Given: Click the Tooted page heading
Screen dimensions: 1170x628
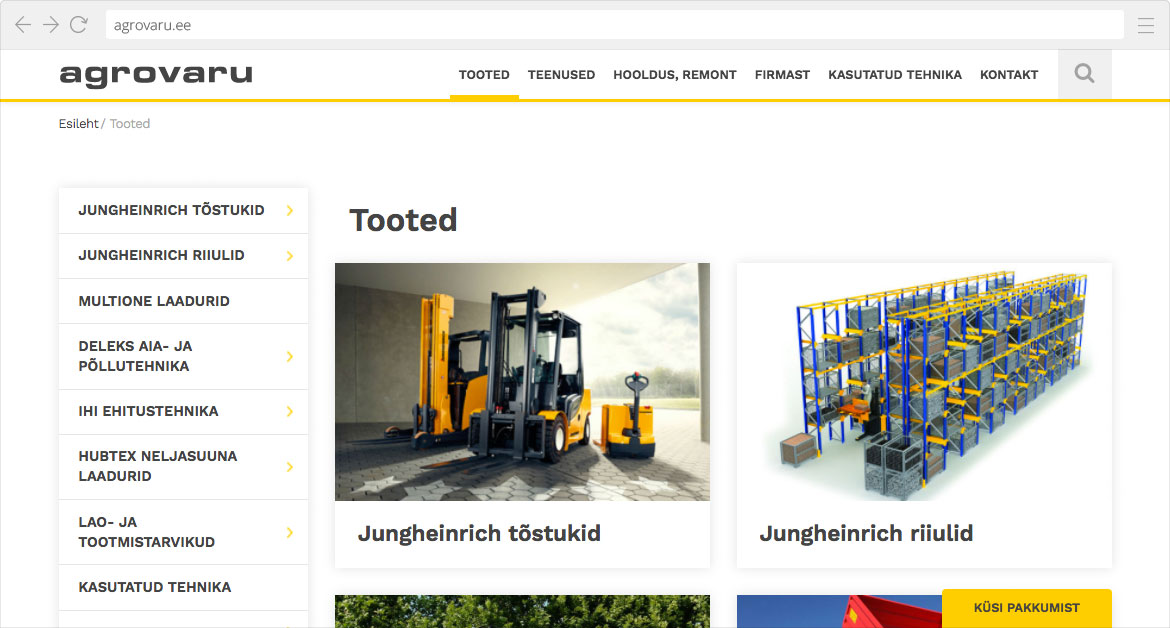Looking at the screenshot, I should [x=403, y=221].
